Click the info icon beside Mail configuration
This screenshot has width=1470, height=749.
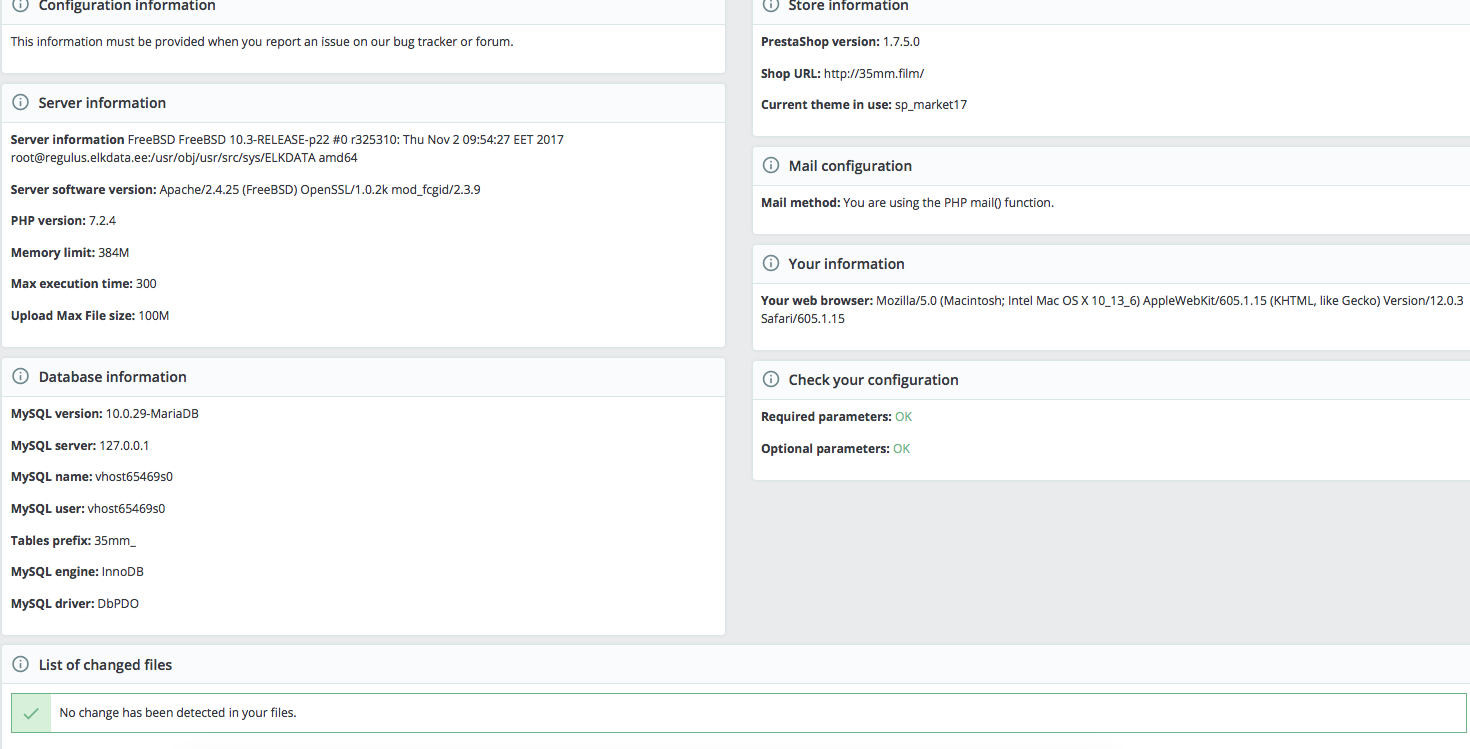pyautogui.click(x=770, y=166)
